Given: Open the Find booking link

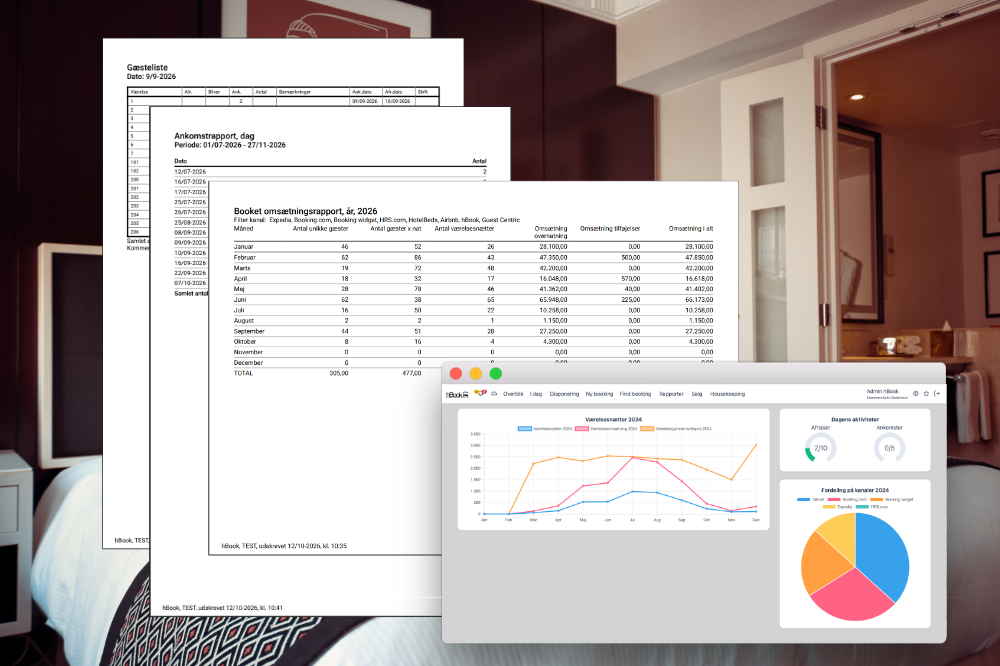Looking at the screenshot, I should [635, 394].
